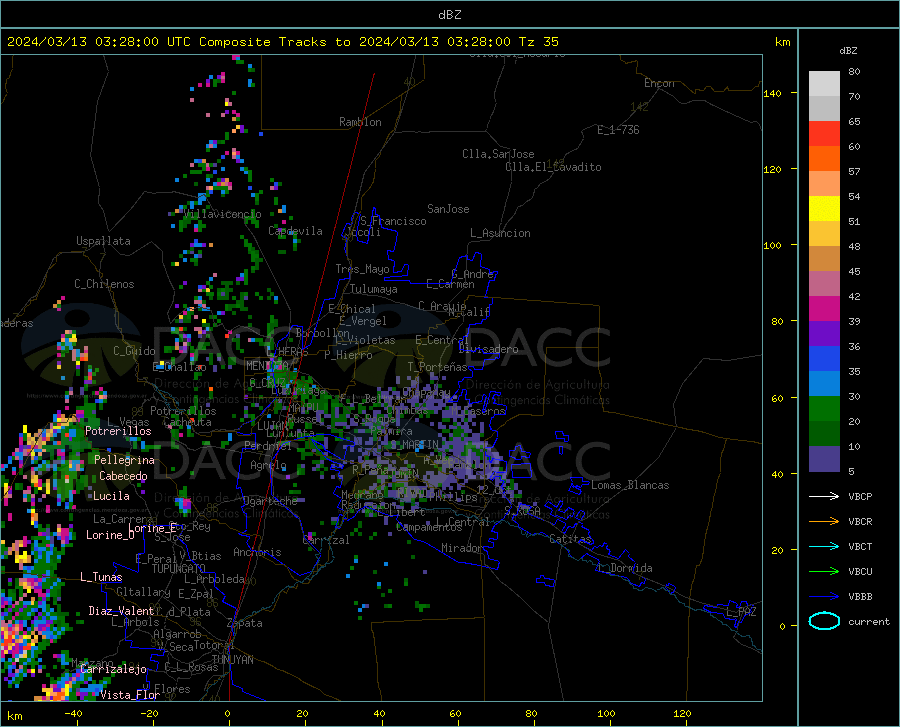The width and height of the screenshot is (900, 727).
Task: Click the 'Uspallata' map label
Action: [x=103, y=241]
